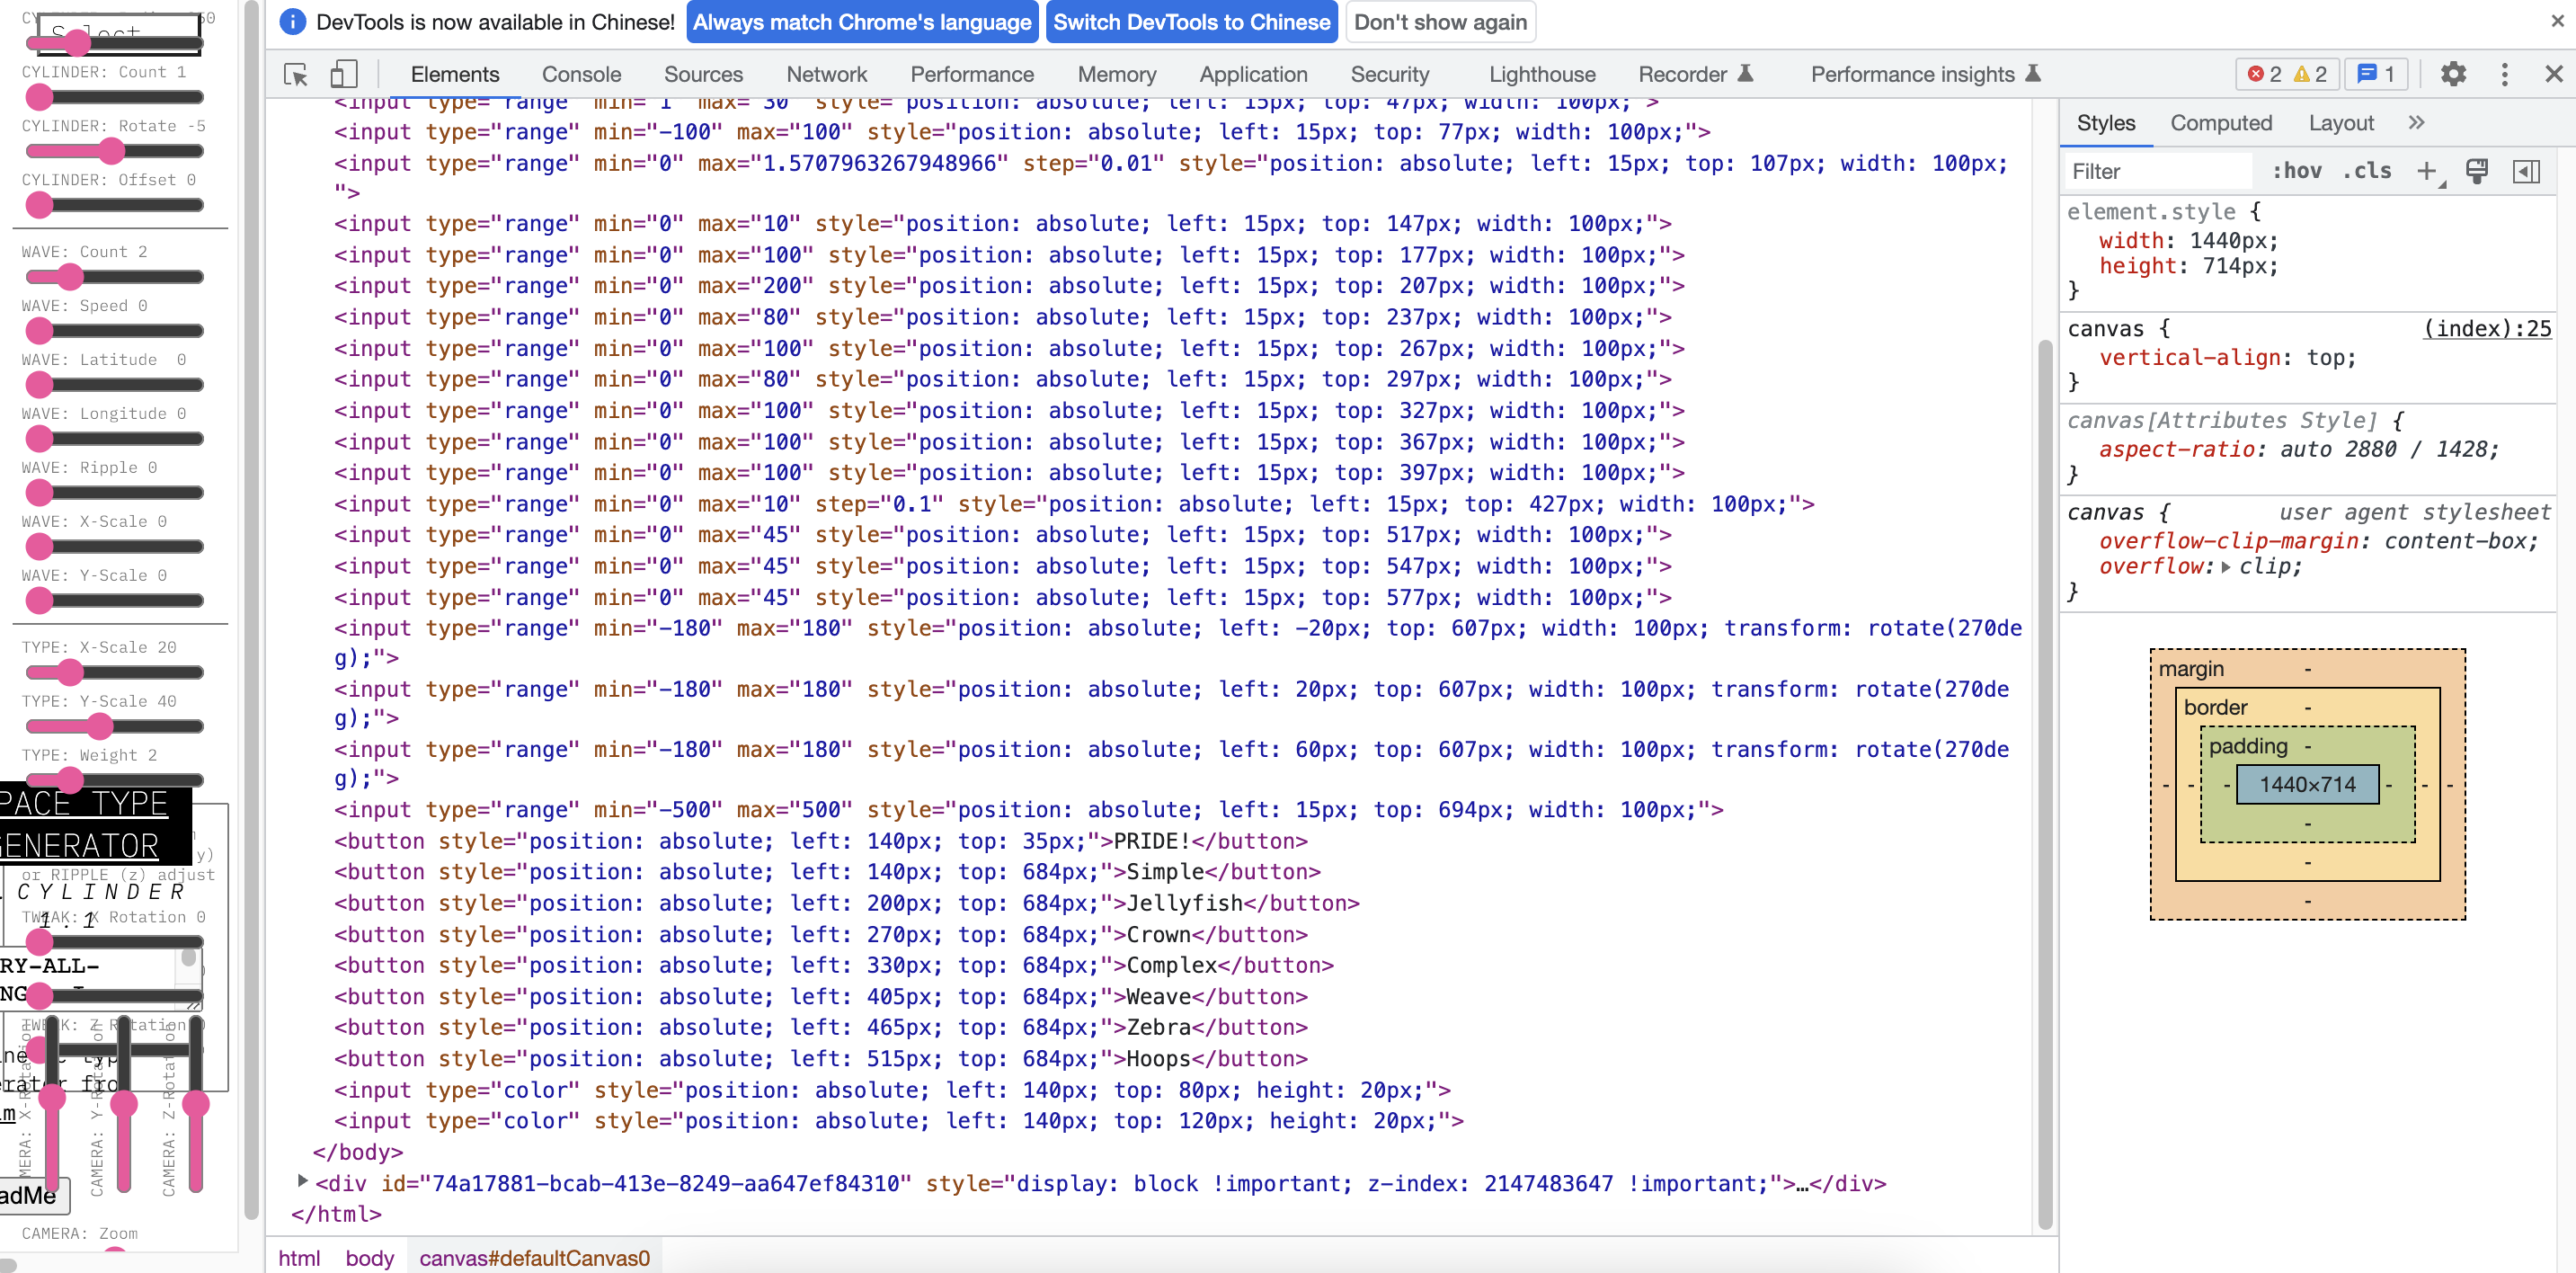
Task: Show more Styles pane tabs chevron
Action: click(x=2416, y=122)
